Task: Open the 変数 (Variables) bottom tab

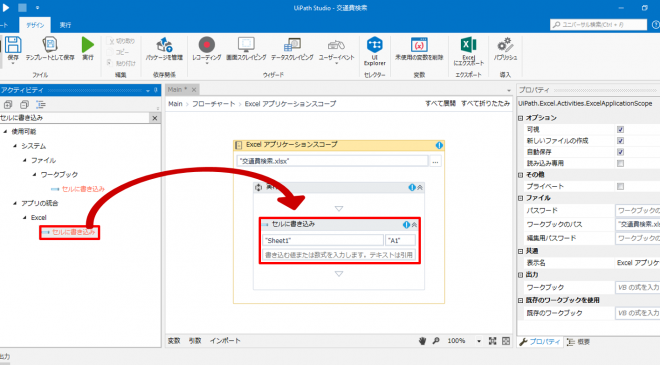Action: pyautogui.click(x=174, y=341)
